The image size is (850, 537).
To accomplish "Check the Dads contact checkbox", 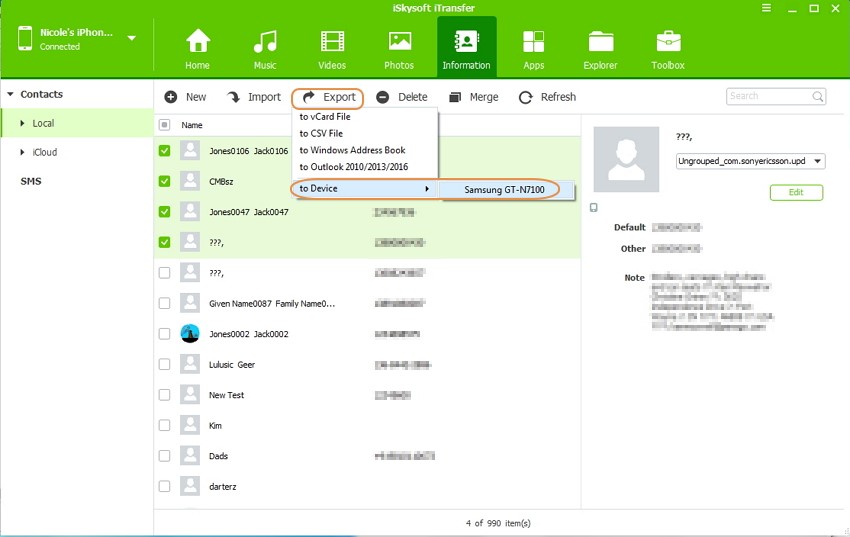I will coord(164,456).
